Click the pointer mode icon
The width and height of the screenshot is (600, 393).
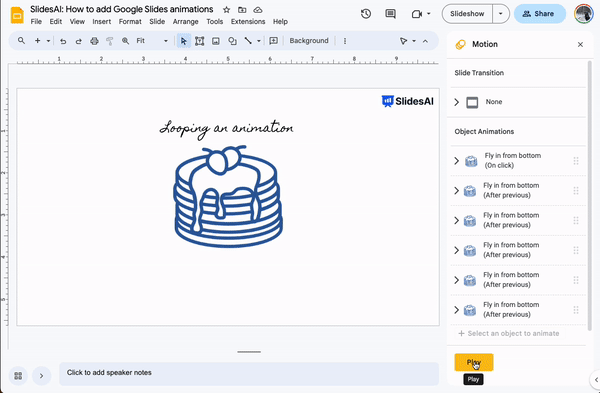coord(403,41)
